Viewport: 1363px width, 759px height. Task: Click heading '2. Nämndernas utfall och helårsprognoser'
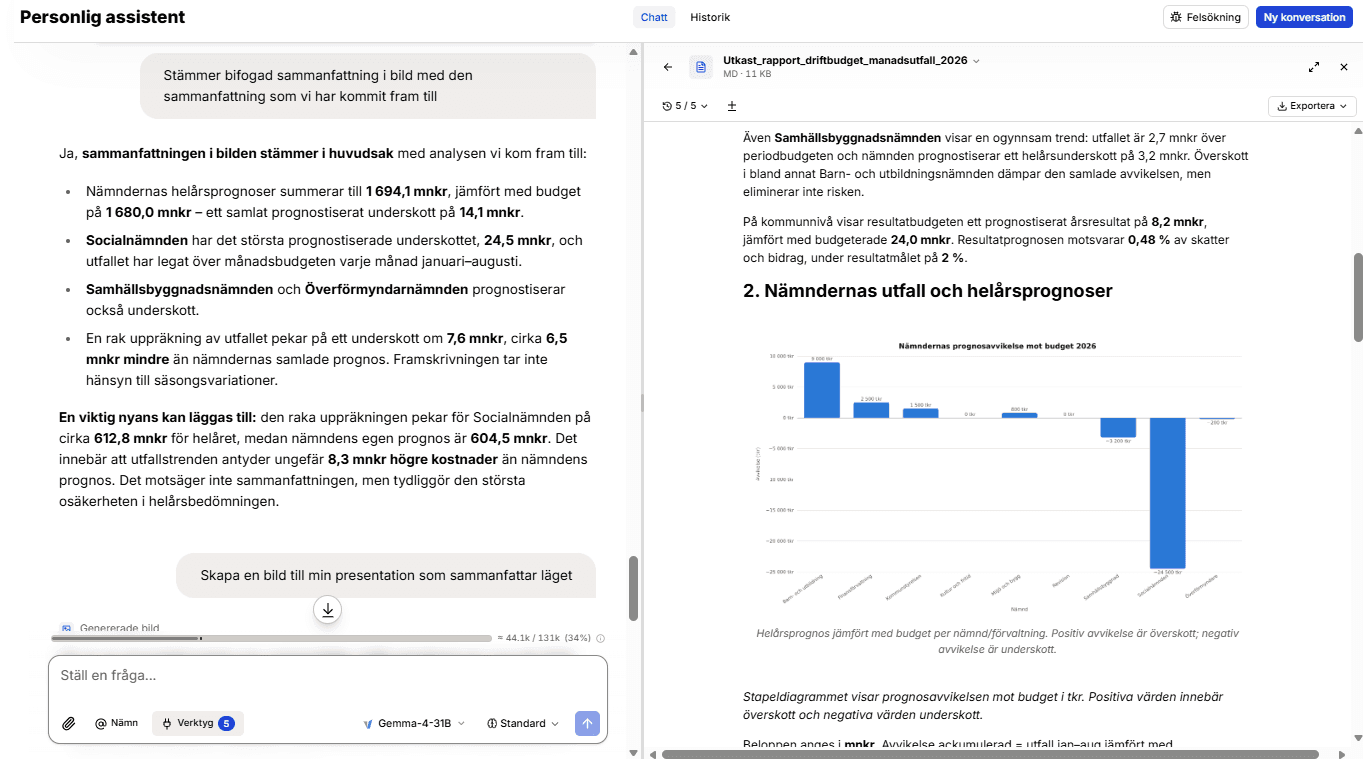(928, 291)
